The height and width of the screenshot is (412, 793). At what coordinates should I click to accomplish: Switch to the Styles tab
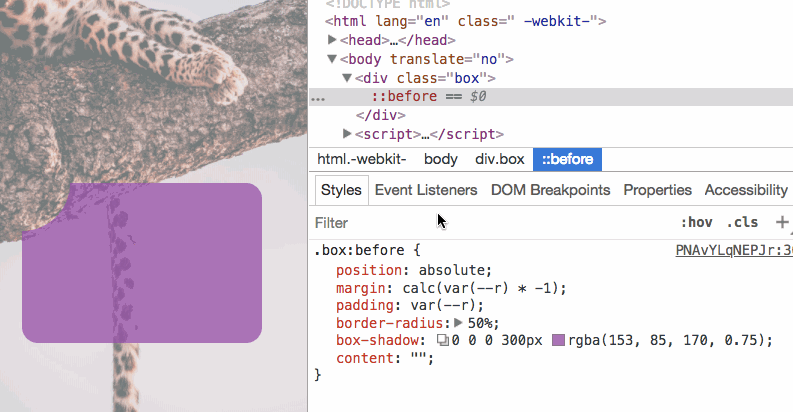[341, 190]
